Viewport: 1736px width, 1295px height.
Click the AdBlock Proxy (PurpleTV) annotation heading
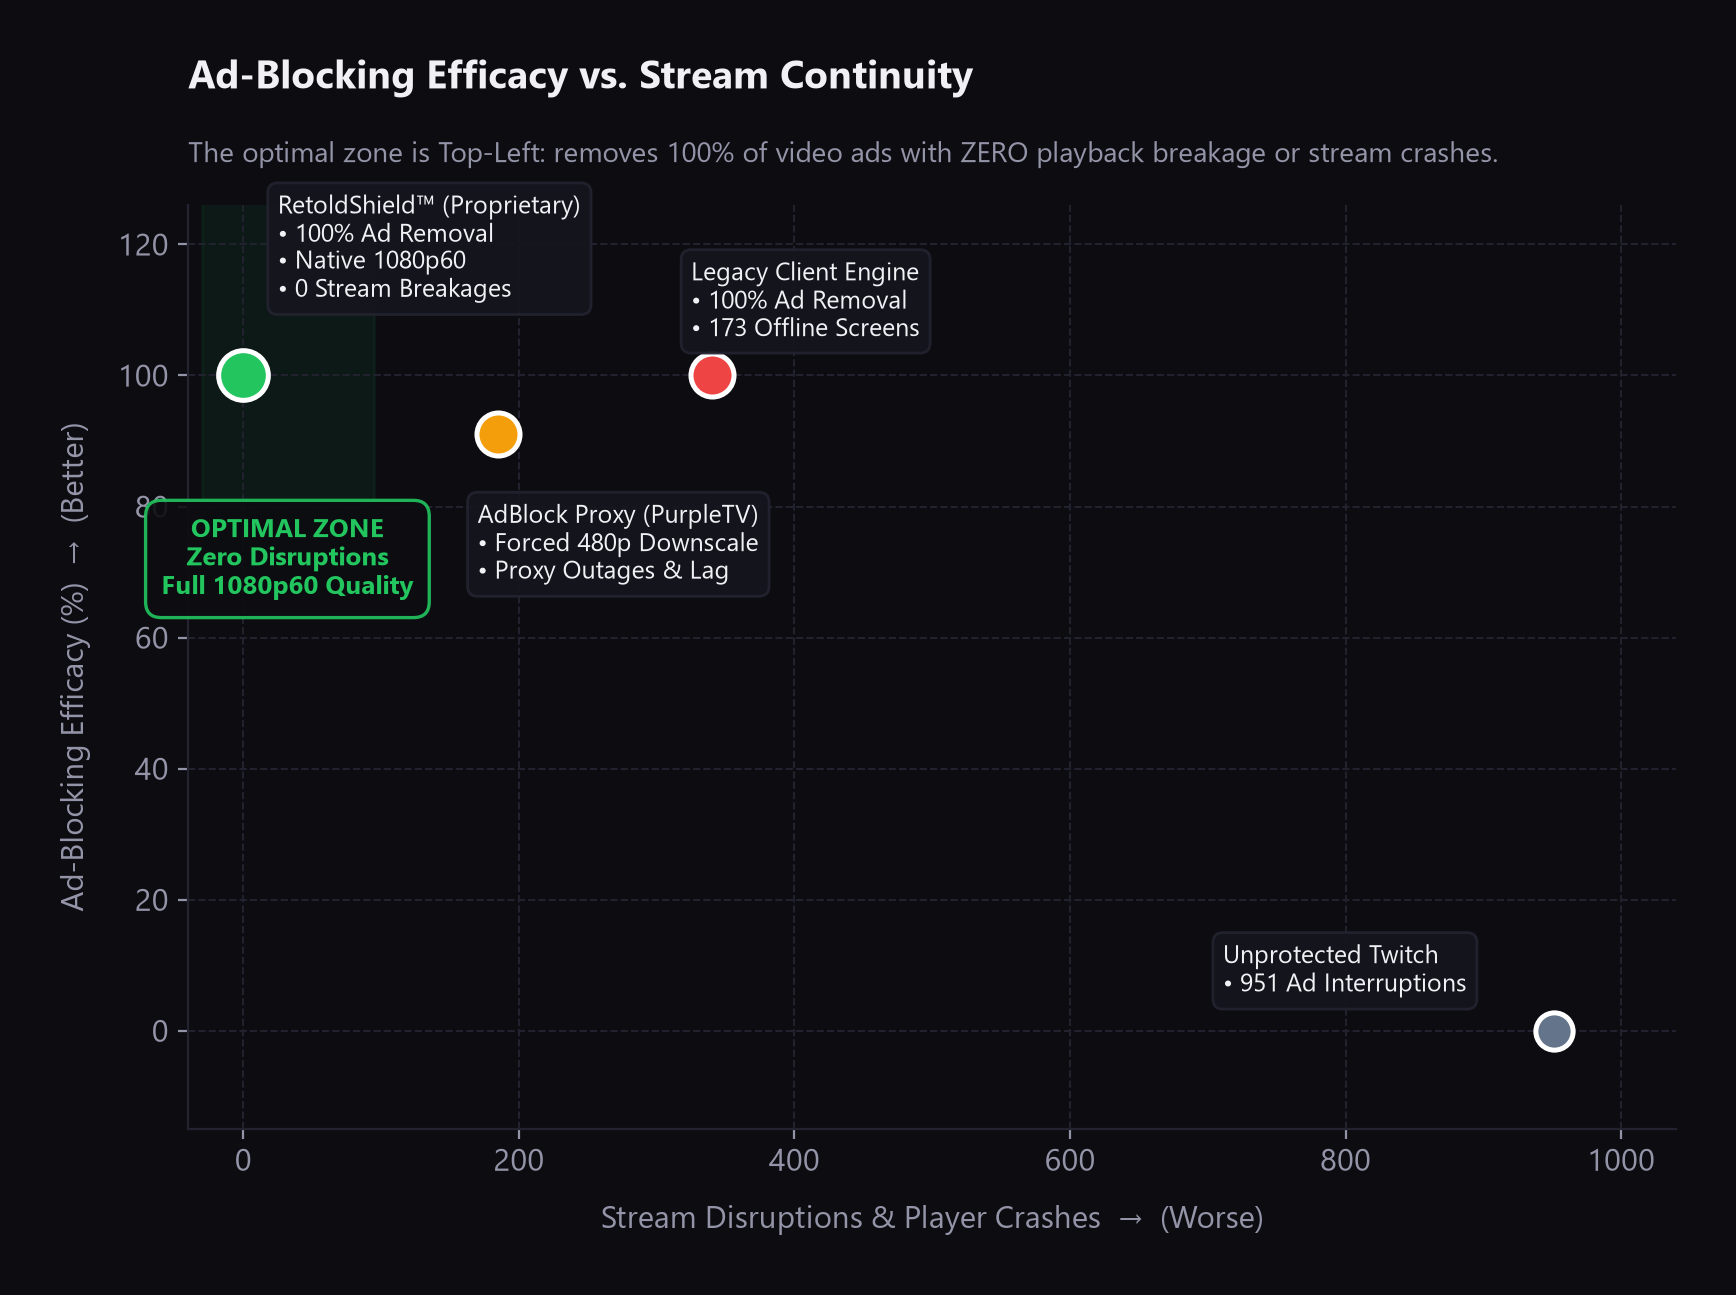click(618, 515)
